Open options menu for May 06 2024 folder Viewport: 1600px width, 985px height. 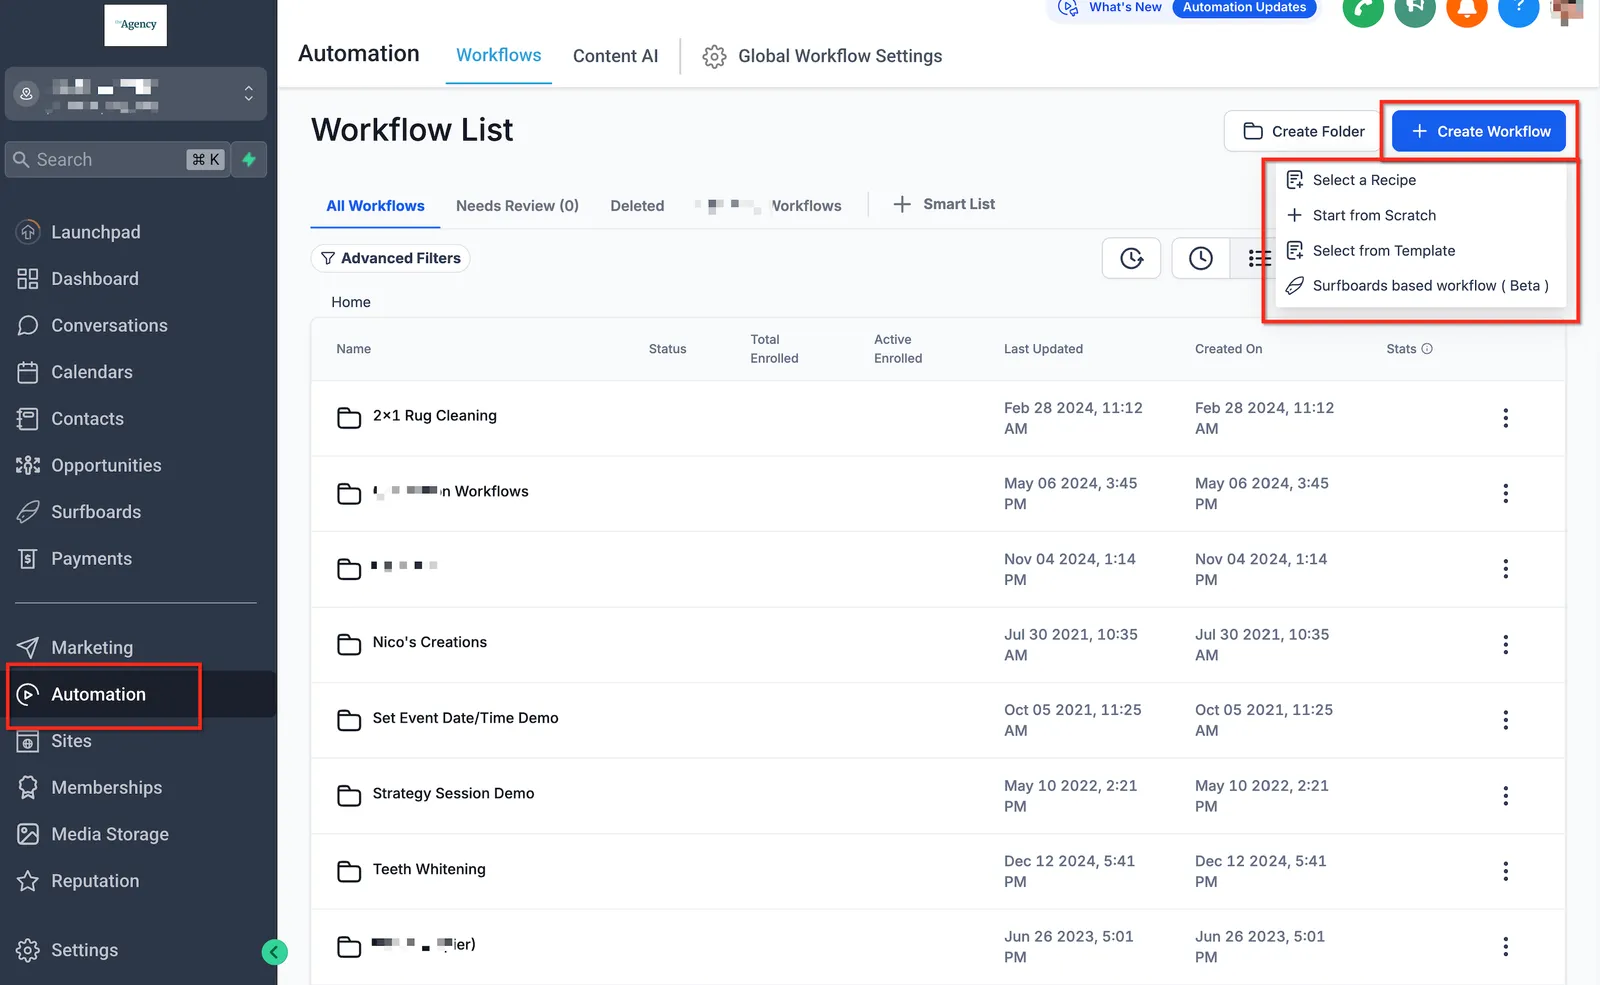coord(1505,493)
